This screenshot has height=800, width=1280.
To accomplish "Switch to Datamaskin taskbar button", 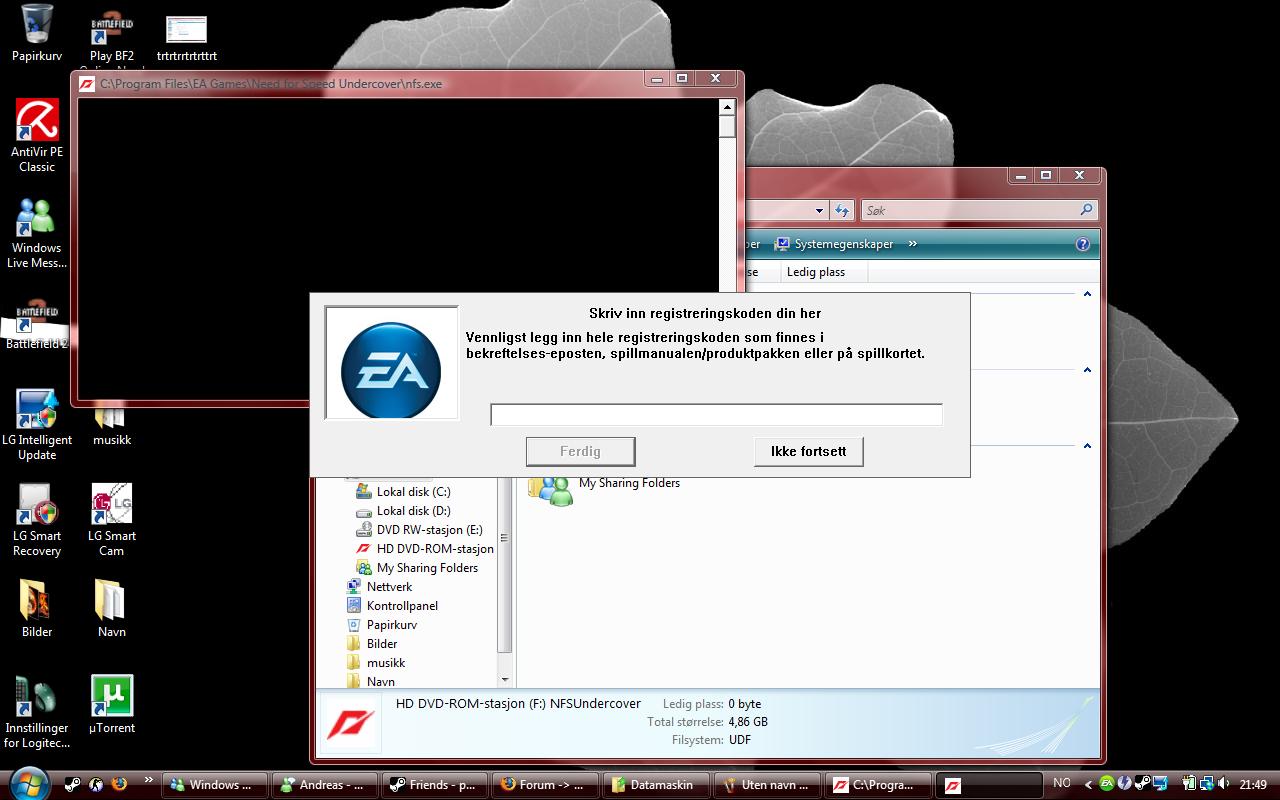I will tap(656, 785).
